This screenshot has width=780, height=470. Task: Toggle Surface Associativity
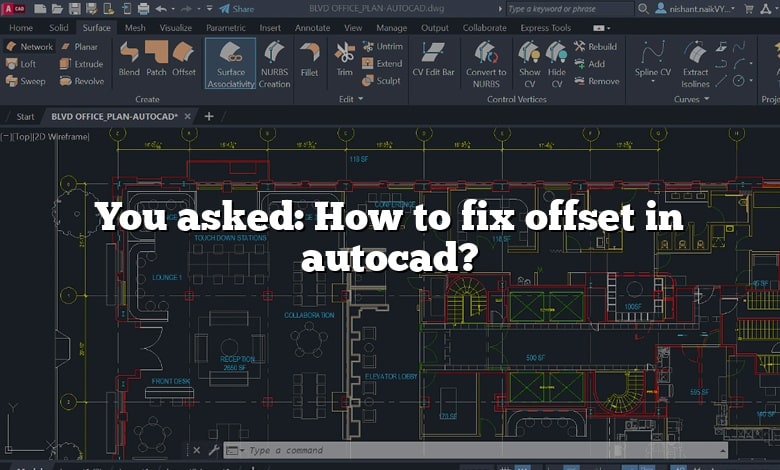point(230,62)
